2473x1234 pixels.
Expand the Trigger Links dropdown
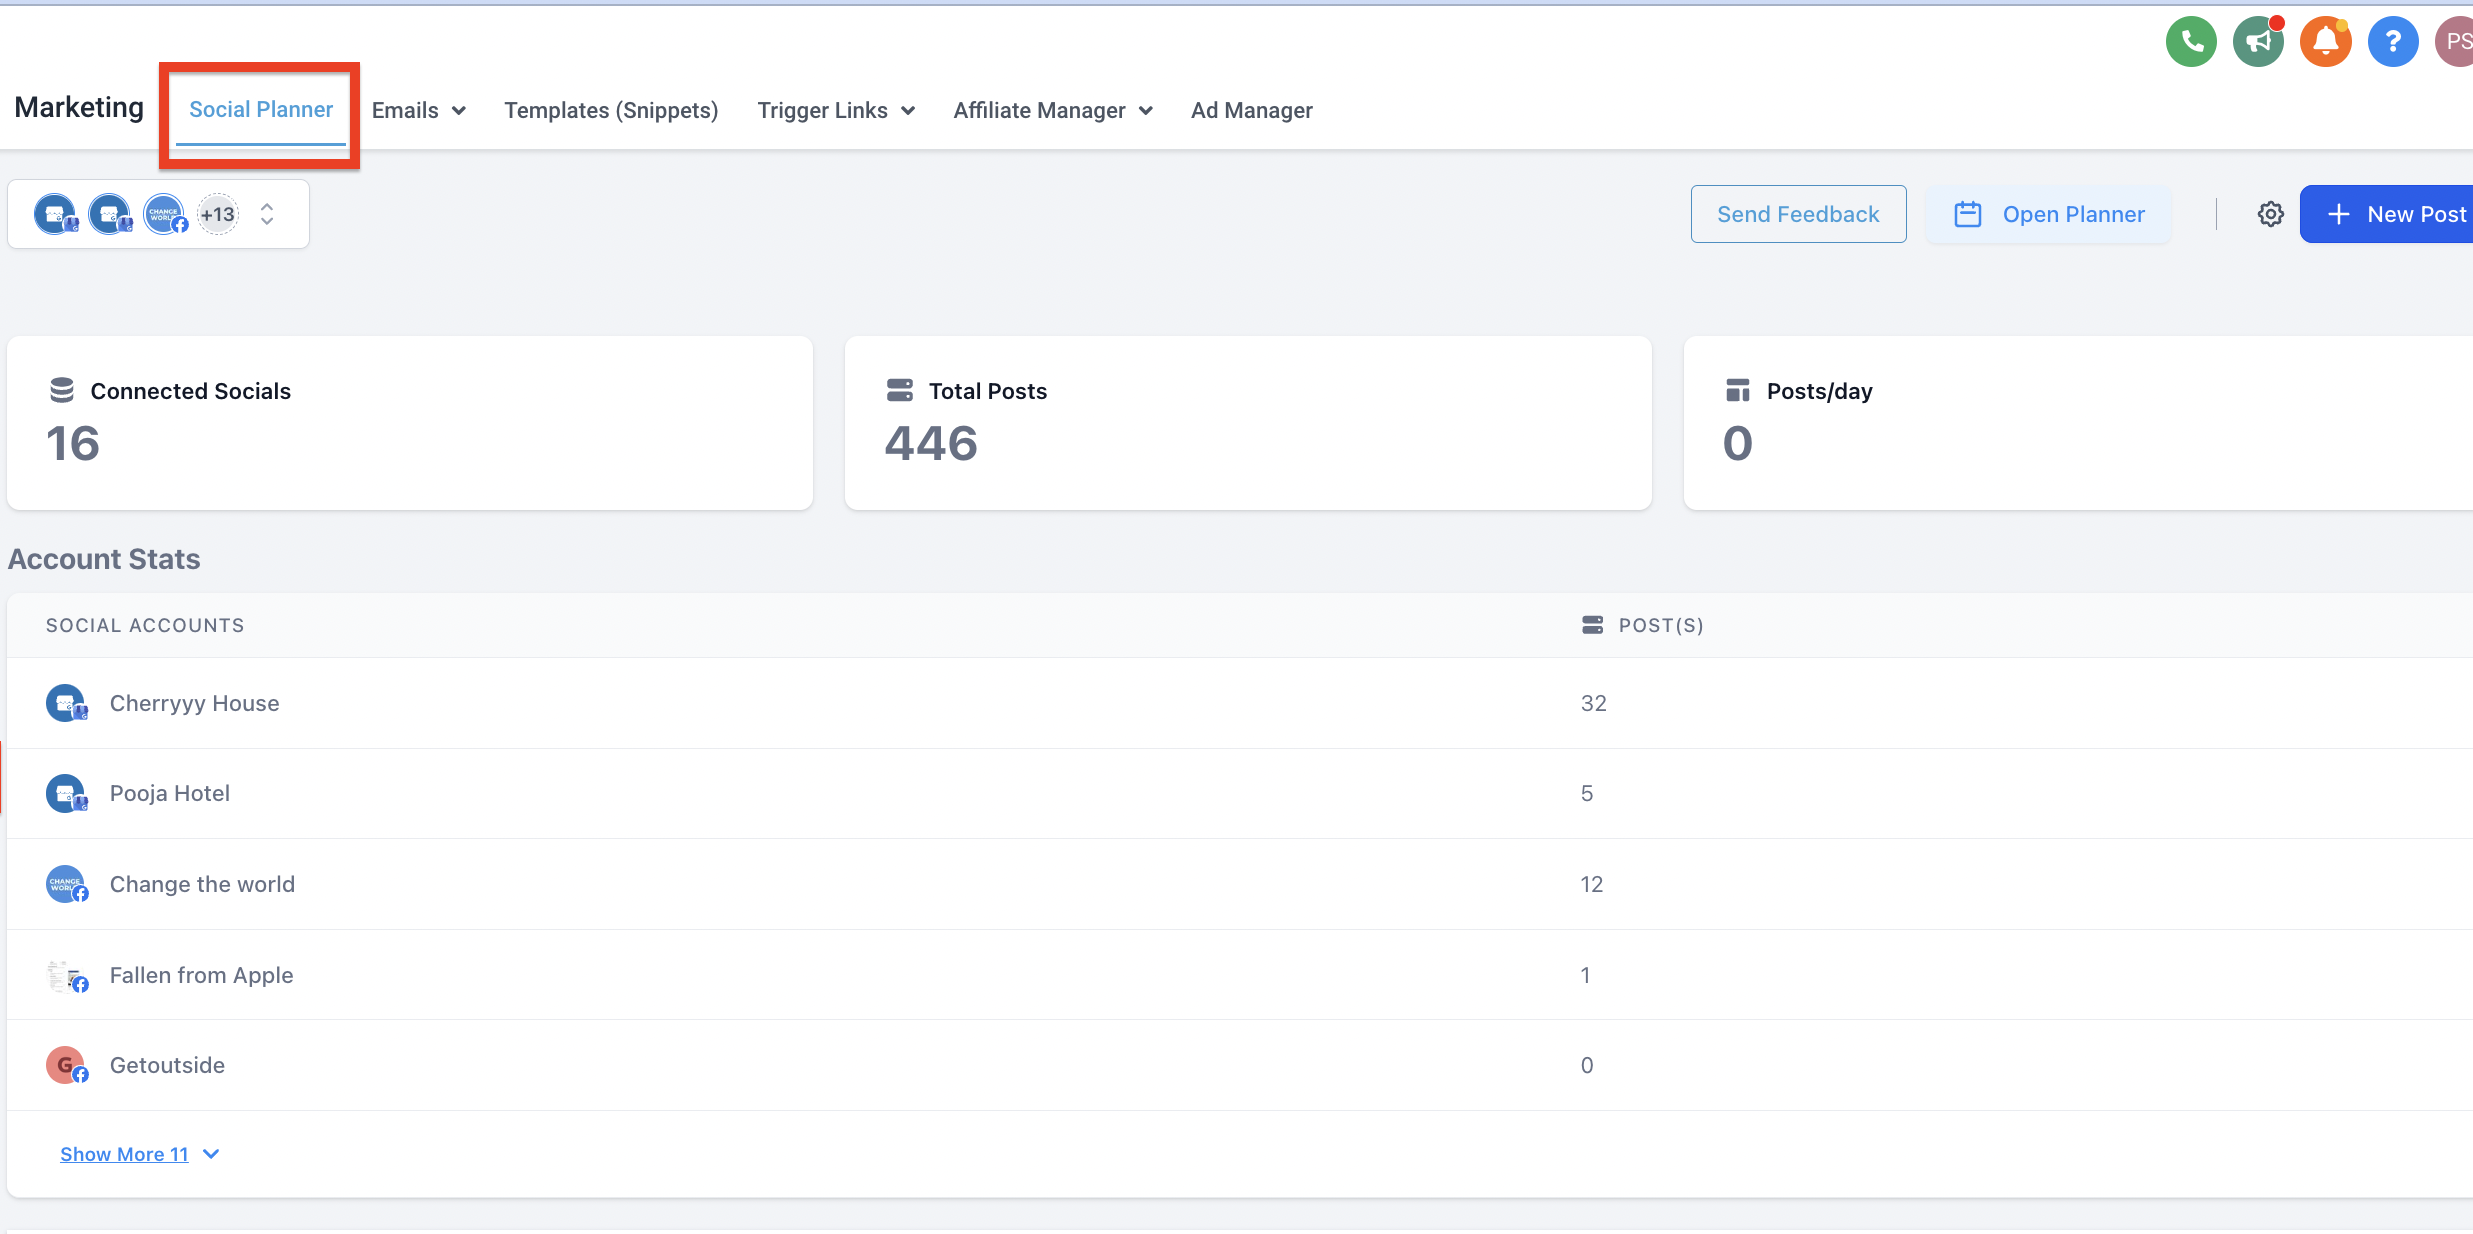pos(836,110)
